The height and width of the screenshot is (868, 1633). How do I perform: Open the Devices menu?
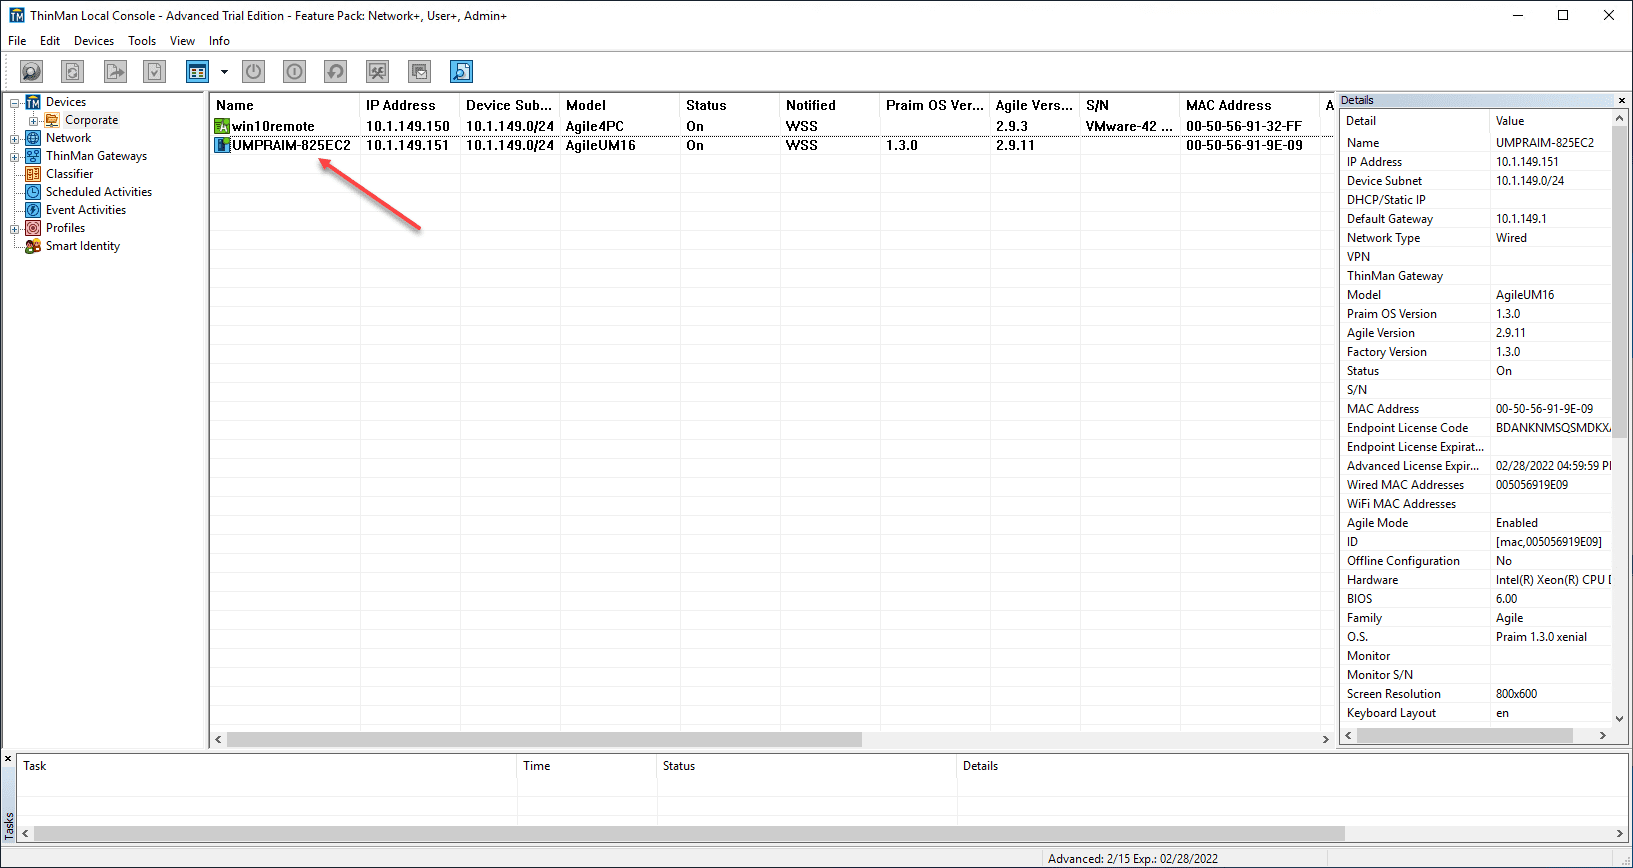pos(94,41)
